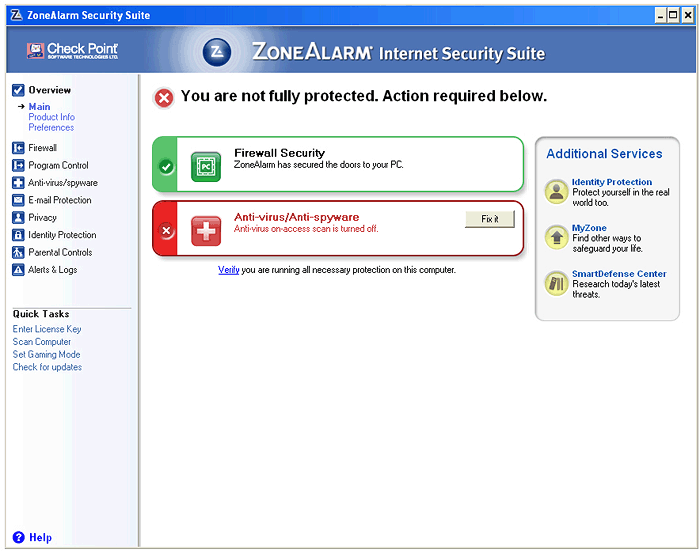Click the Anti-virus/spyware cross icon in sidebar
This screenshot has width=700, height=557.
click(18, 183)
